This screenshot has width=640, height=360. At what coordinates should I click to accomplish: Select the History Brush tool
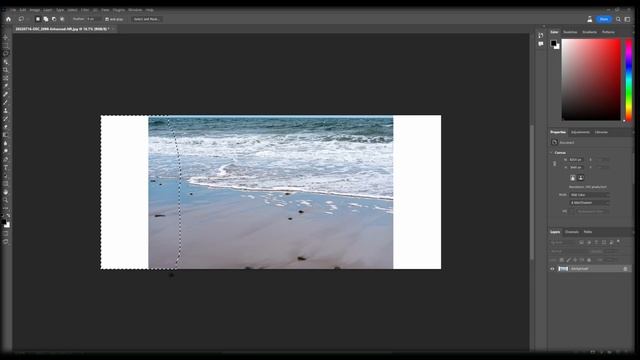click(6, 119)
